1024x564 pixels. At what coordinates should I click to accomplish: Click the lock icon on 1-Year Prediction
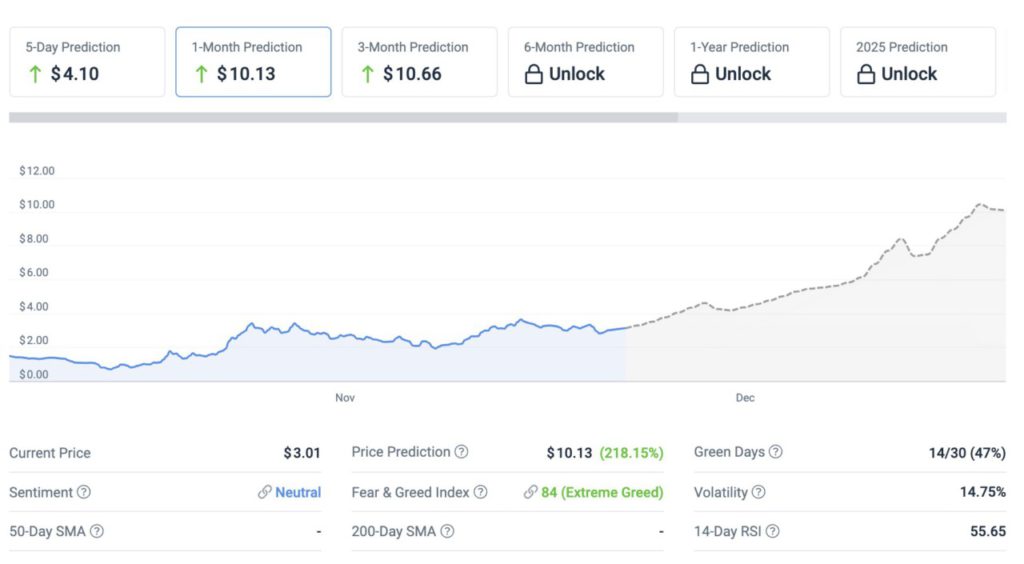(700, 74)
